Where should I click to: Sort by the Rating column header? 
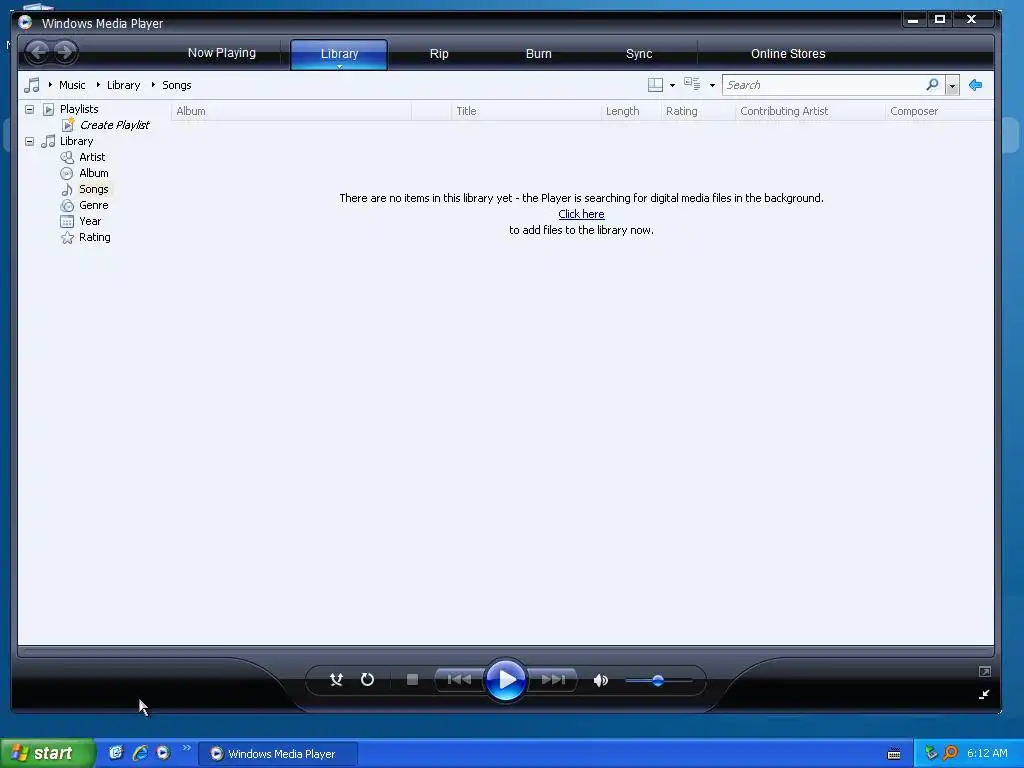point(698,111)
